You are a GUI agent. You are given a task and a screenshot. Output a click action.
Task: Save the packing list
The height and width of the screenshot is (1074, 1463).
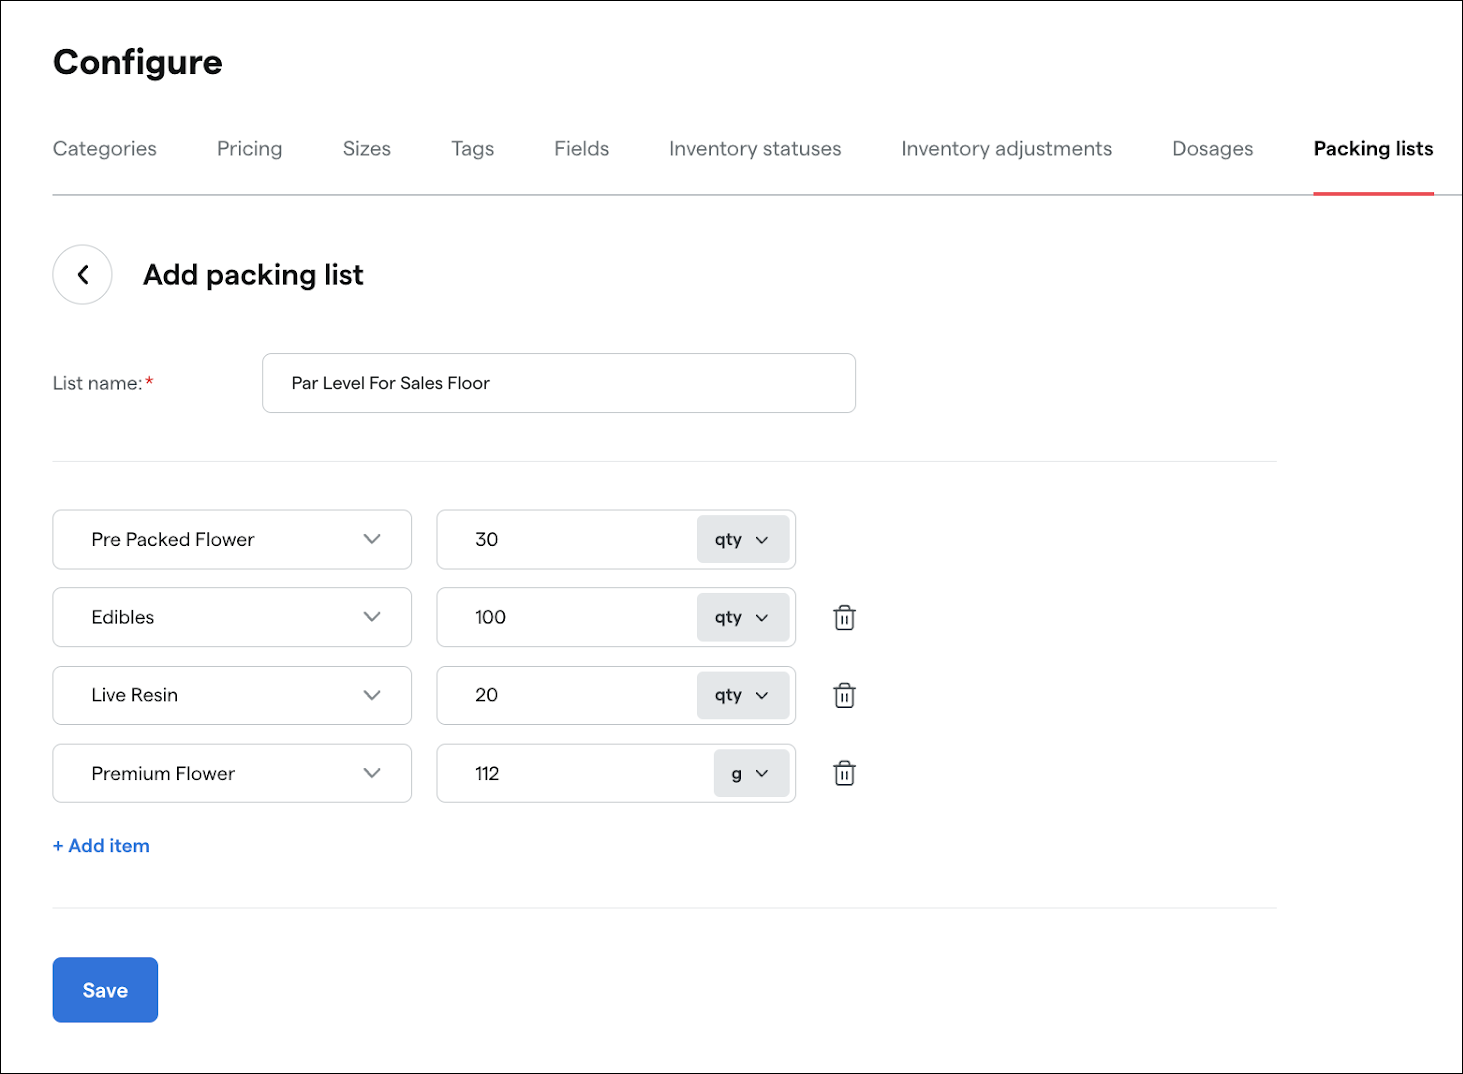104,989
